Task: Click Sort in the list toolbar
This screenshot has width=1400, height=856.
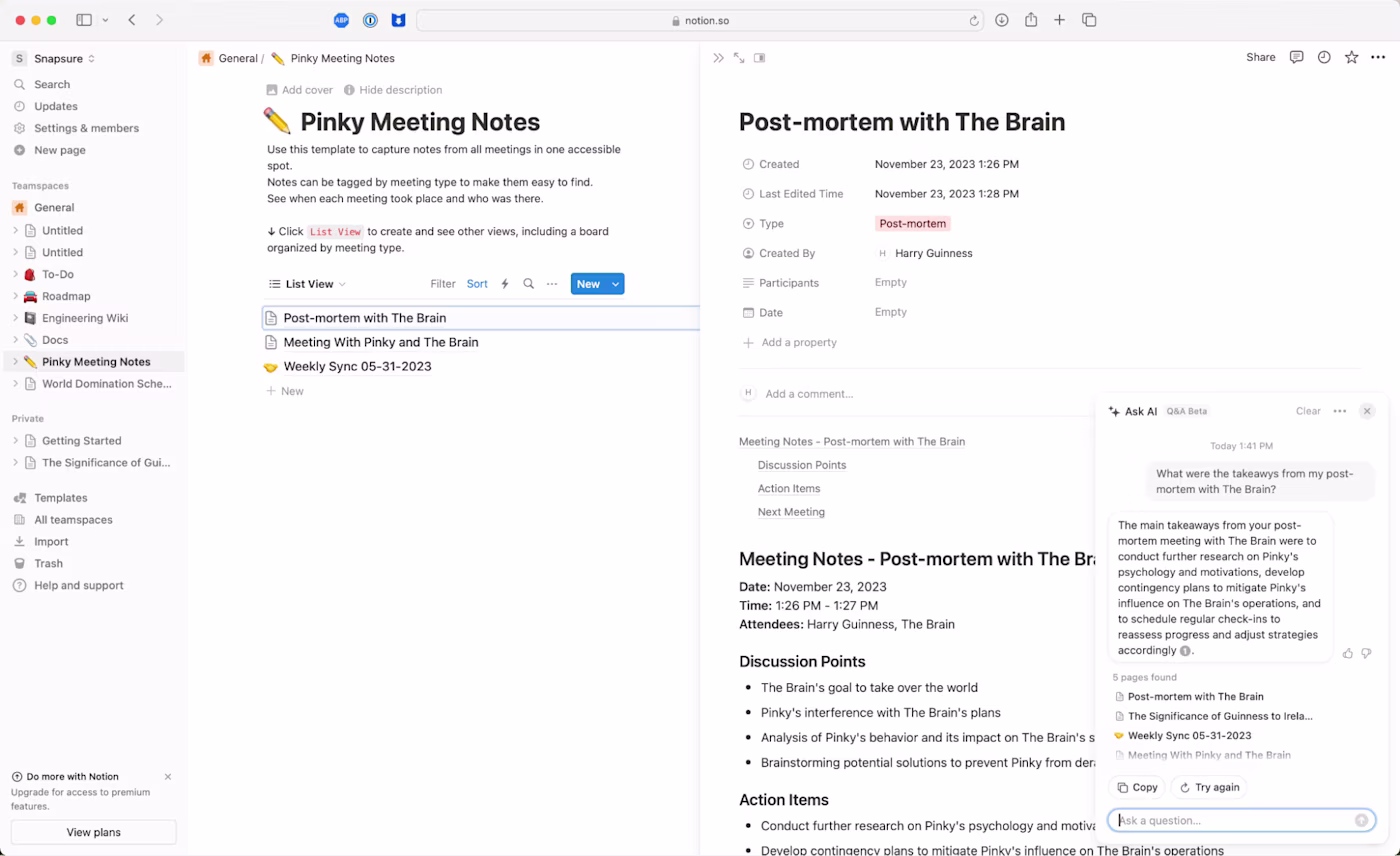Action: click(x=477, y=284)
